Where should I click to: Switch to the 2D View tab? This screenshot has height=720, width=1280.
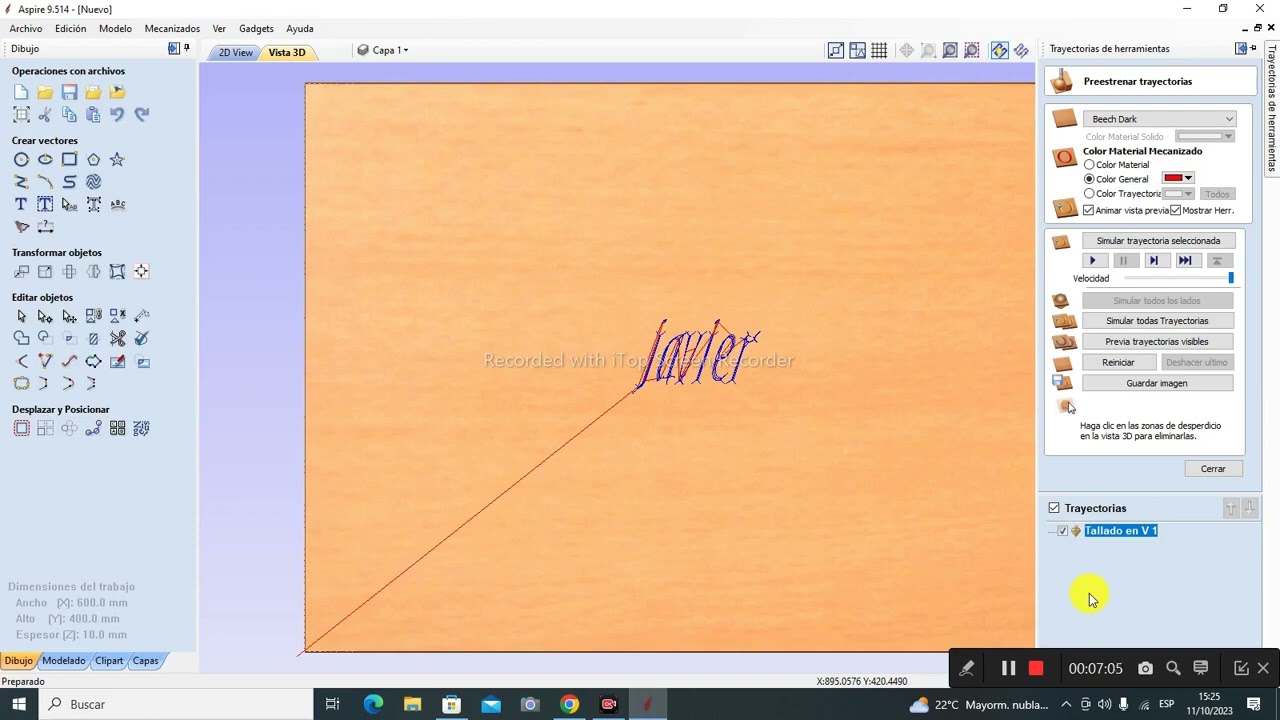click(x=236, y=52)
